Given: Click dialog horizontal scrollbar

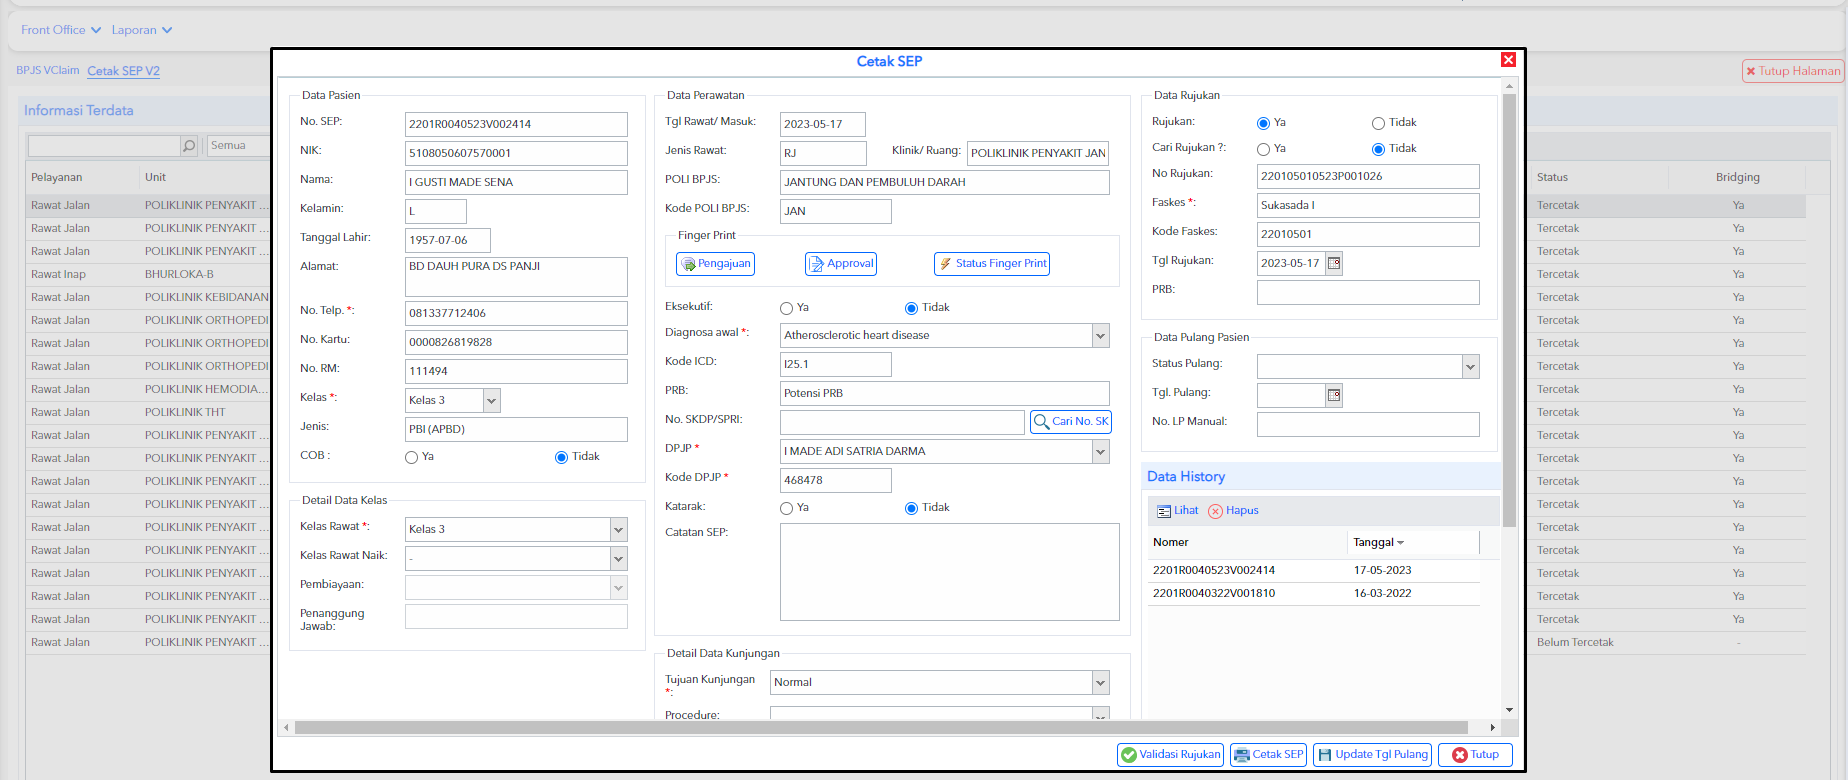Looking at the screenshot, I should [880, 728].
